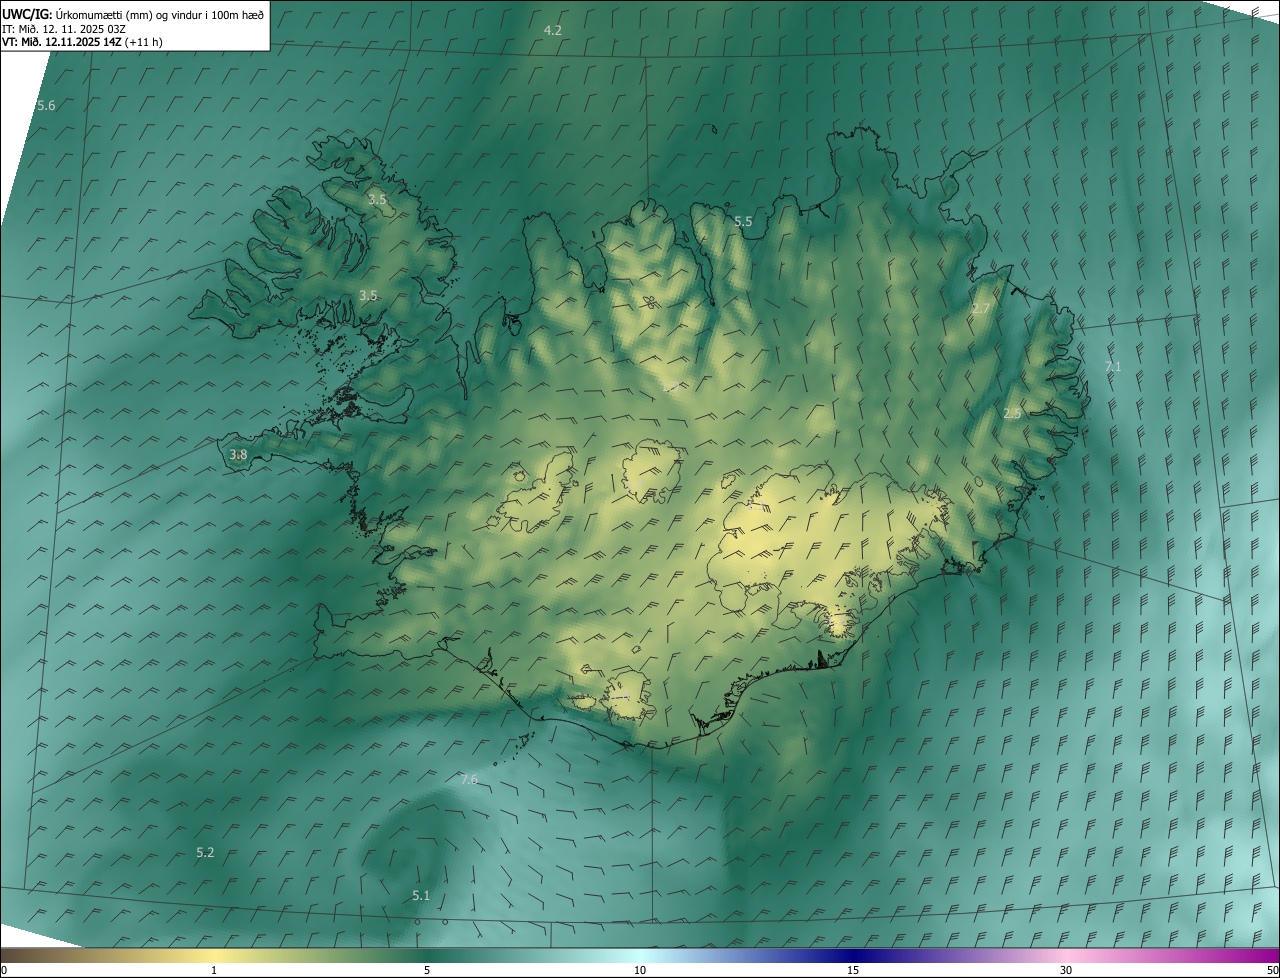This screenshot has height=978, width=1280.
Task: Click the 2.7 value label on the map
Action: point(981,308)
